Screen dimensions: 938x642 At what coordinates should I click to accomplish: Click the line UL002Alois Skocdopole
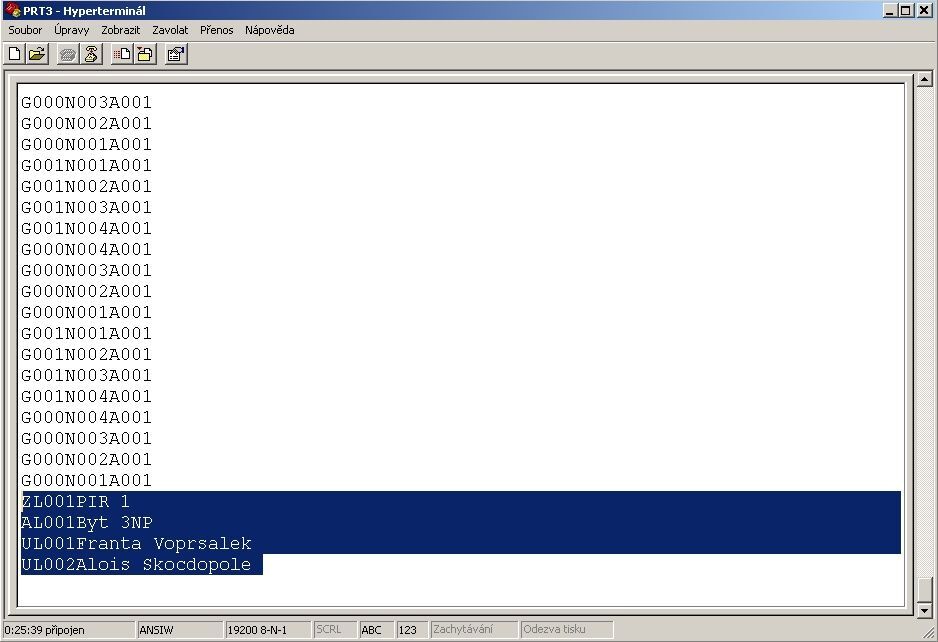tap(140, 565)
